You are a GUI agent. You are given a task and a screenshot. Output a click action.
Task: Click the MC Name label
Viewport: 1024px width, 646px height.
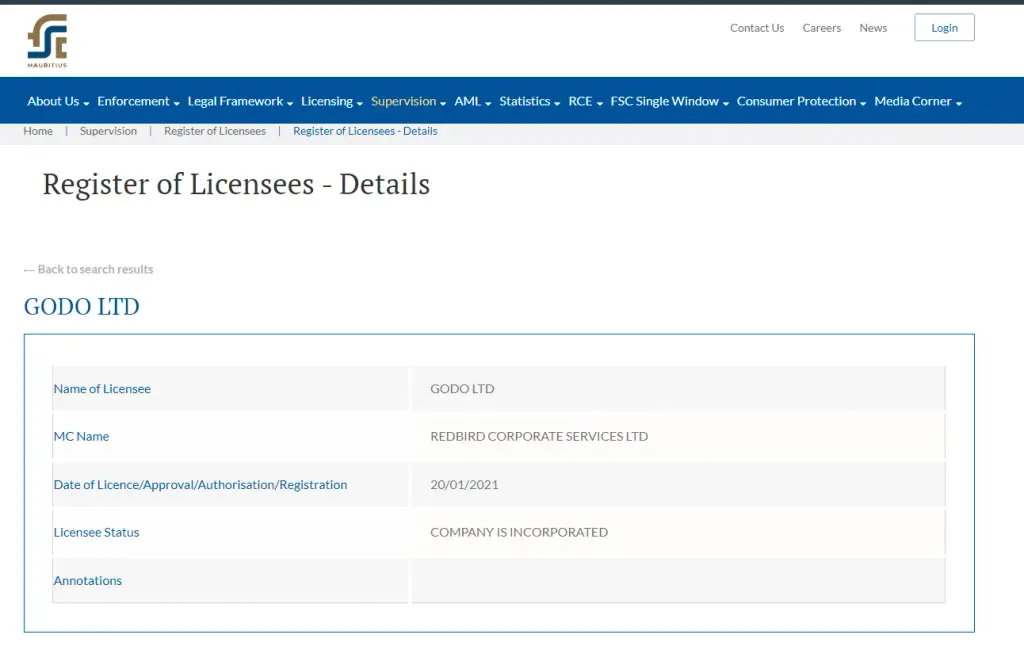pos(81,436)
